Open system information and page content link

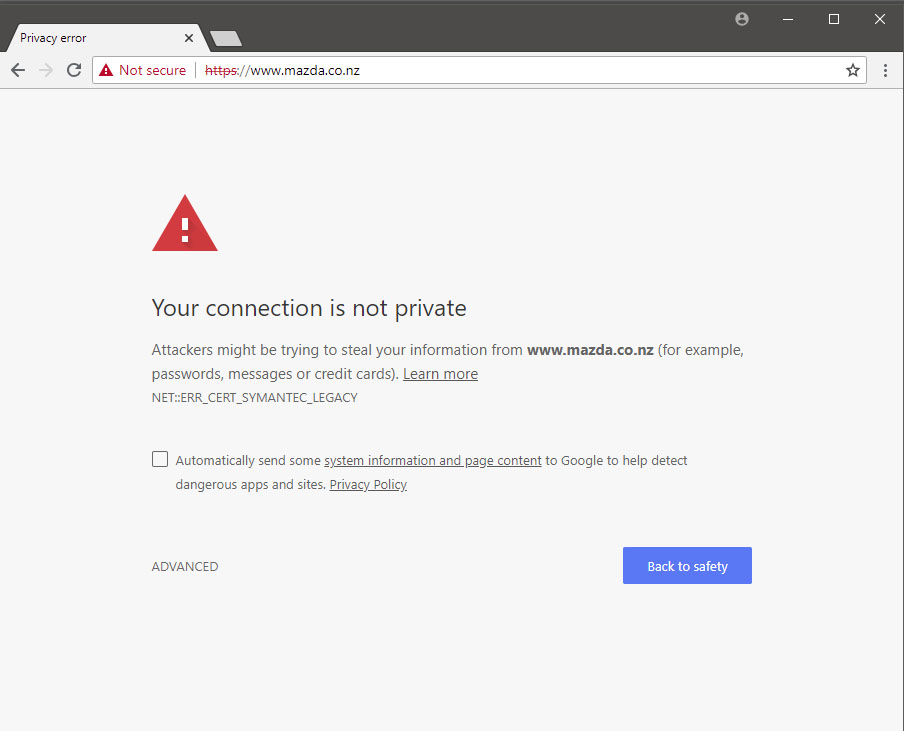pos(433,461)
